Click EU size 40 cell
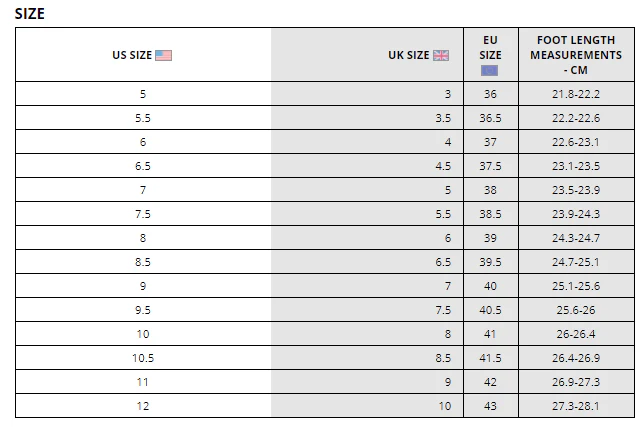 [490, 286]
